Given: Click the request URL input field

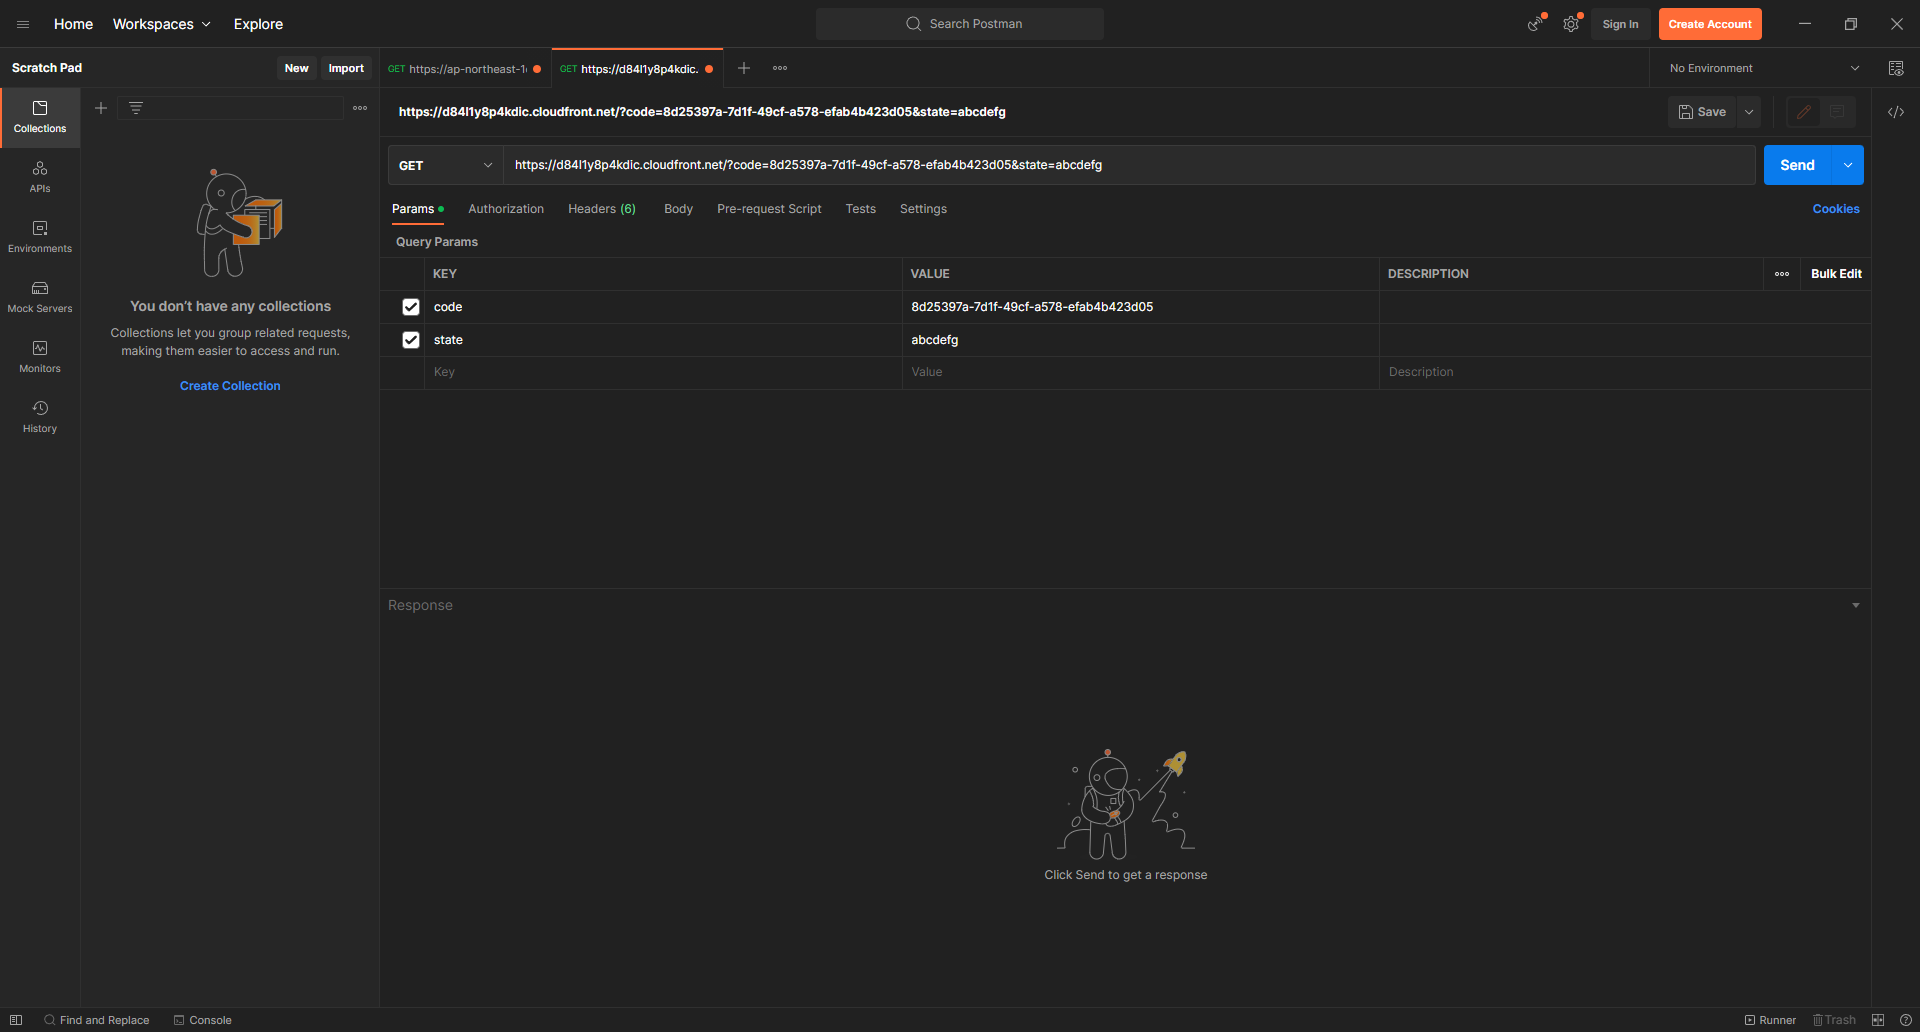Looking at the screenshot, I should tap(1129, 165).
